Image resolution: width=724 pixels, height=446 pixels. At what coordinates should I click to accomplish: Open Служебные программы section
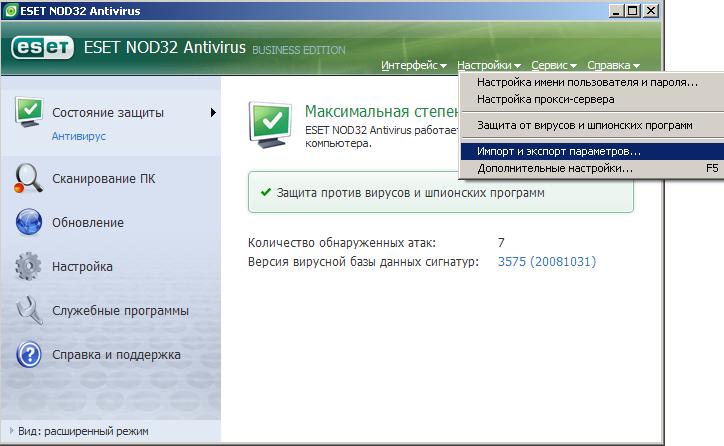[x=121, y=311]
